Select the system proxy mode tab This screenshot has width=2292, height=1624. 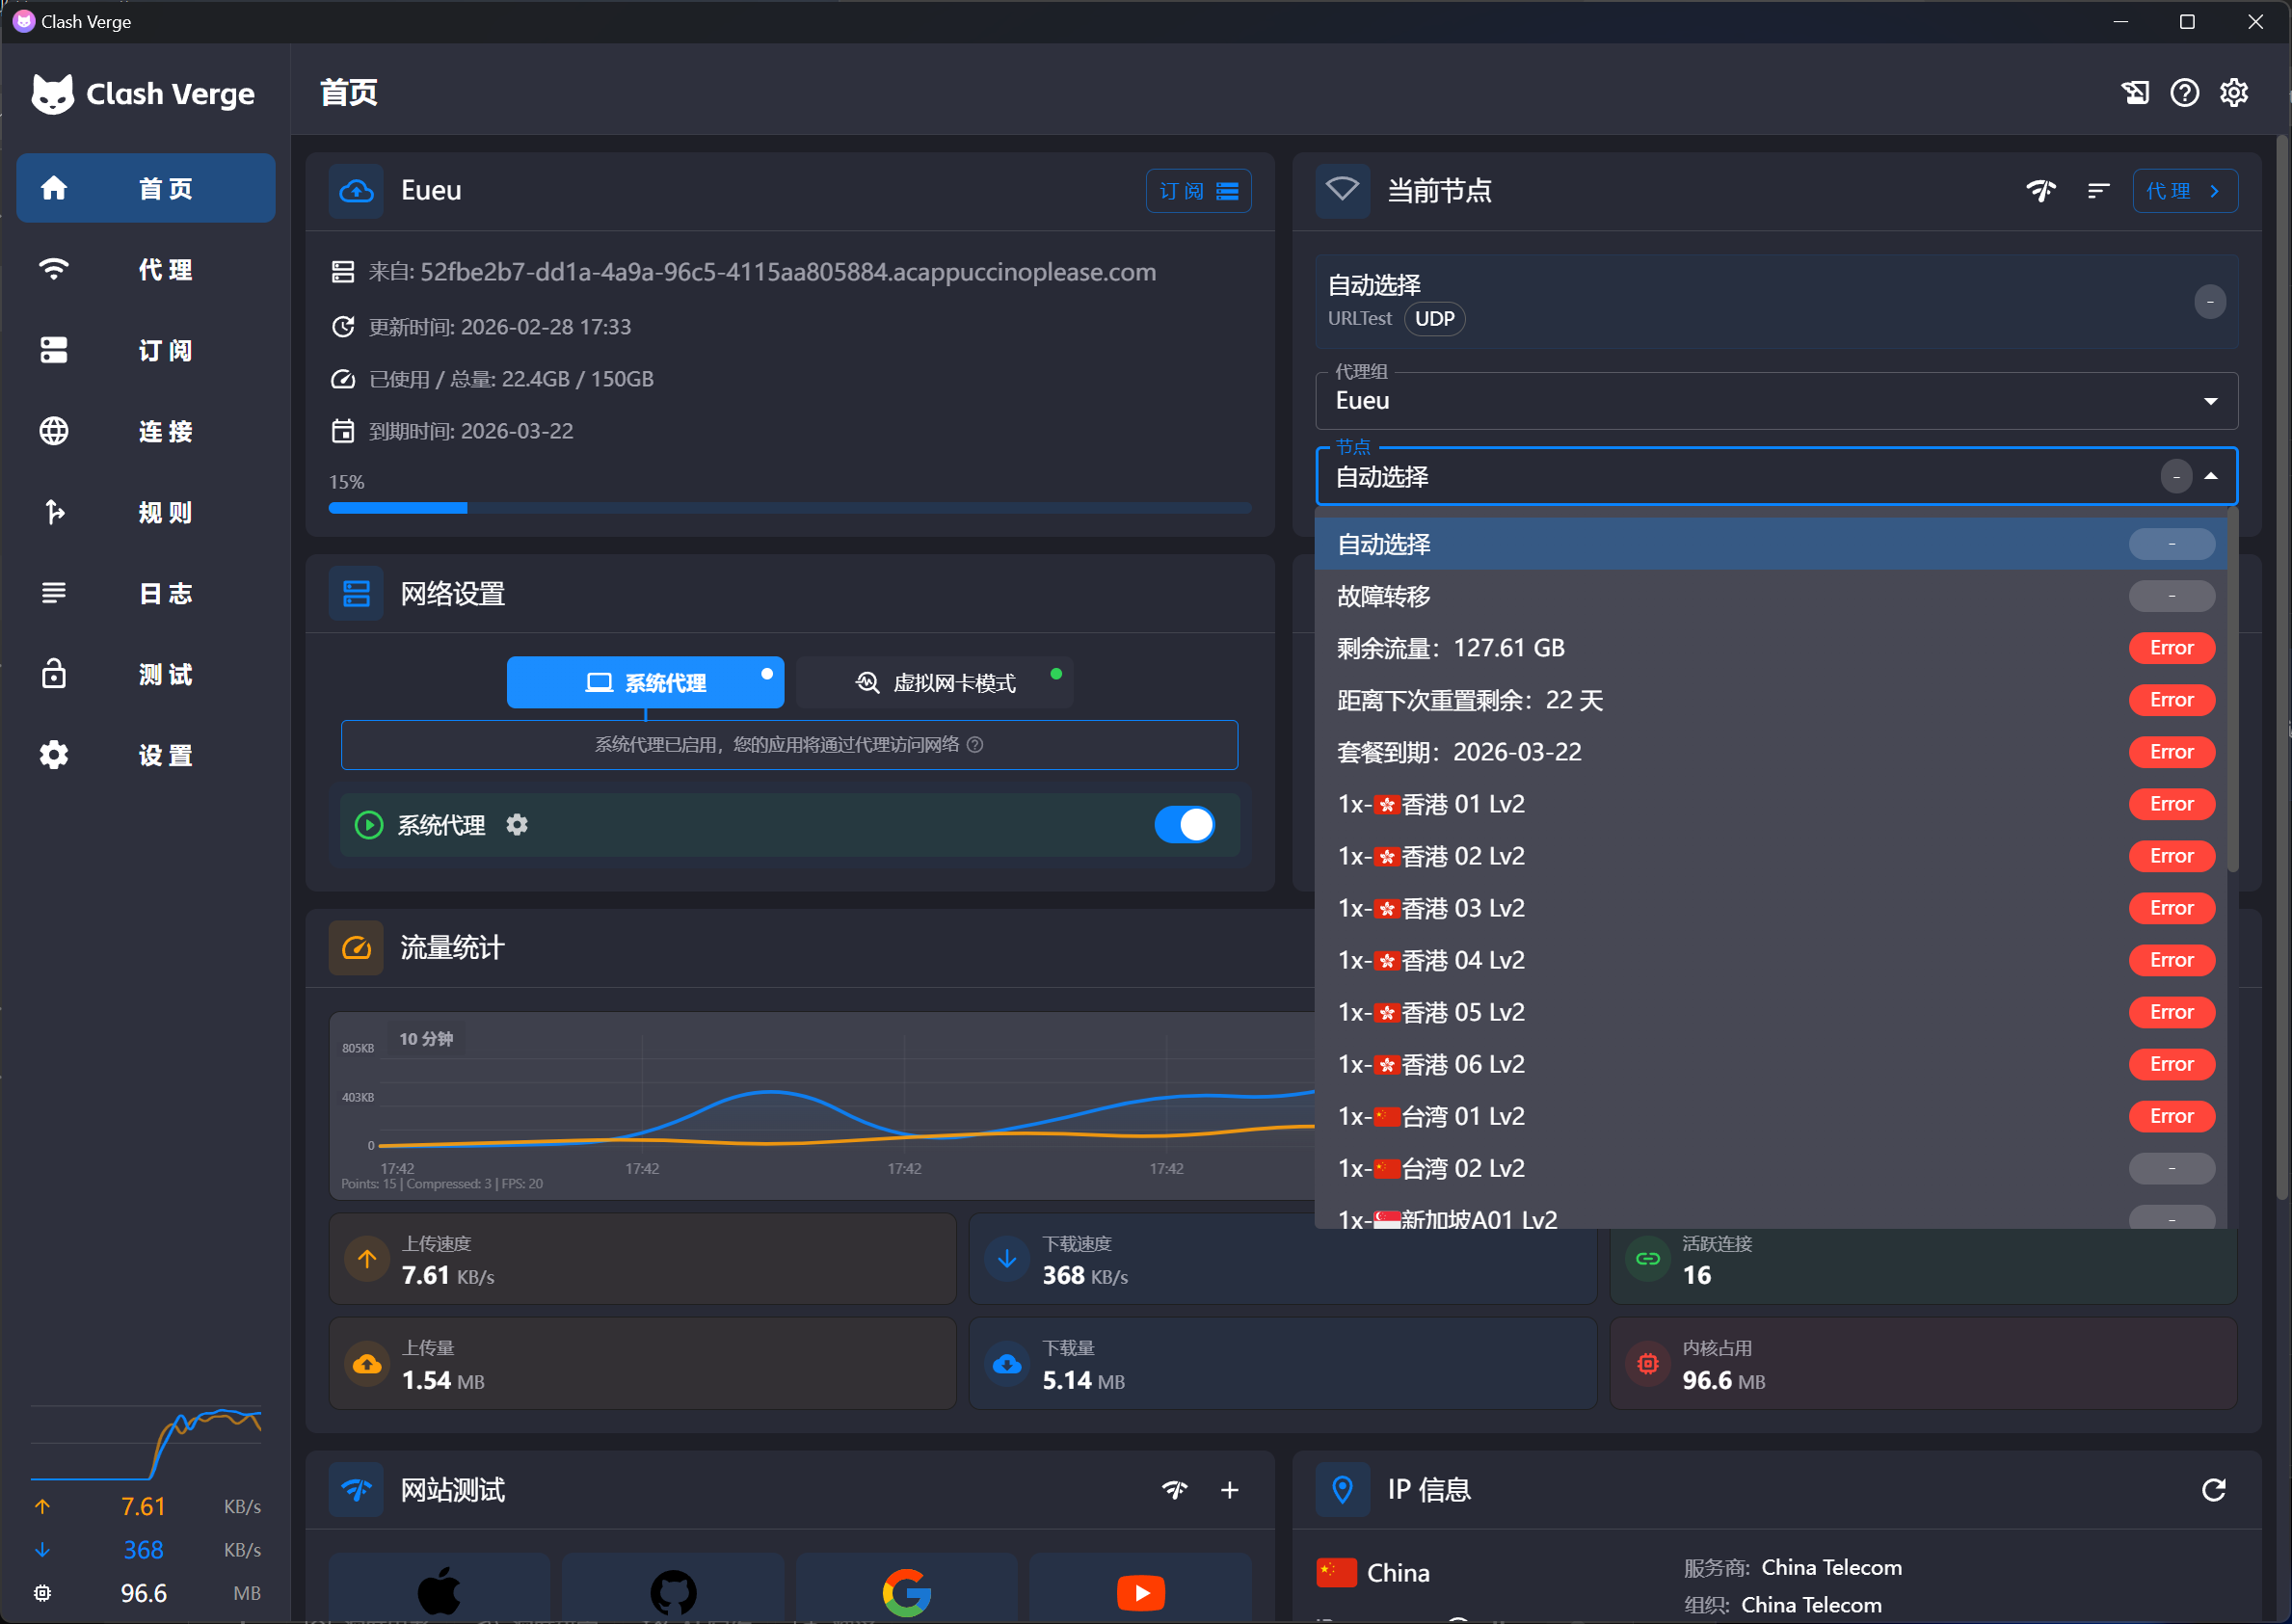(x=645, y=682)
